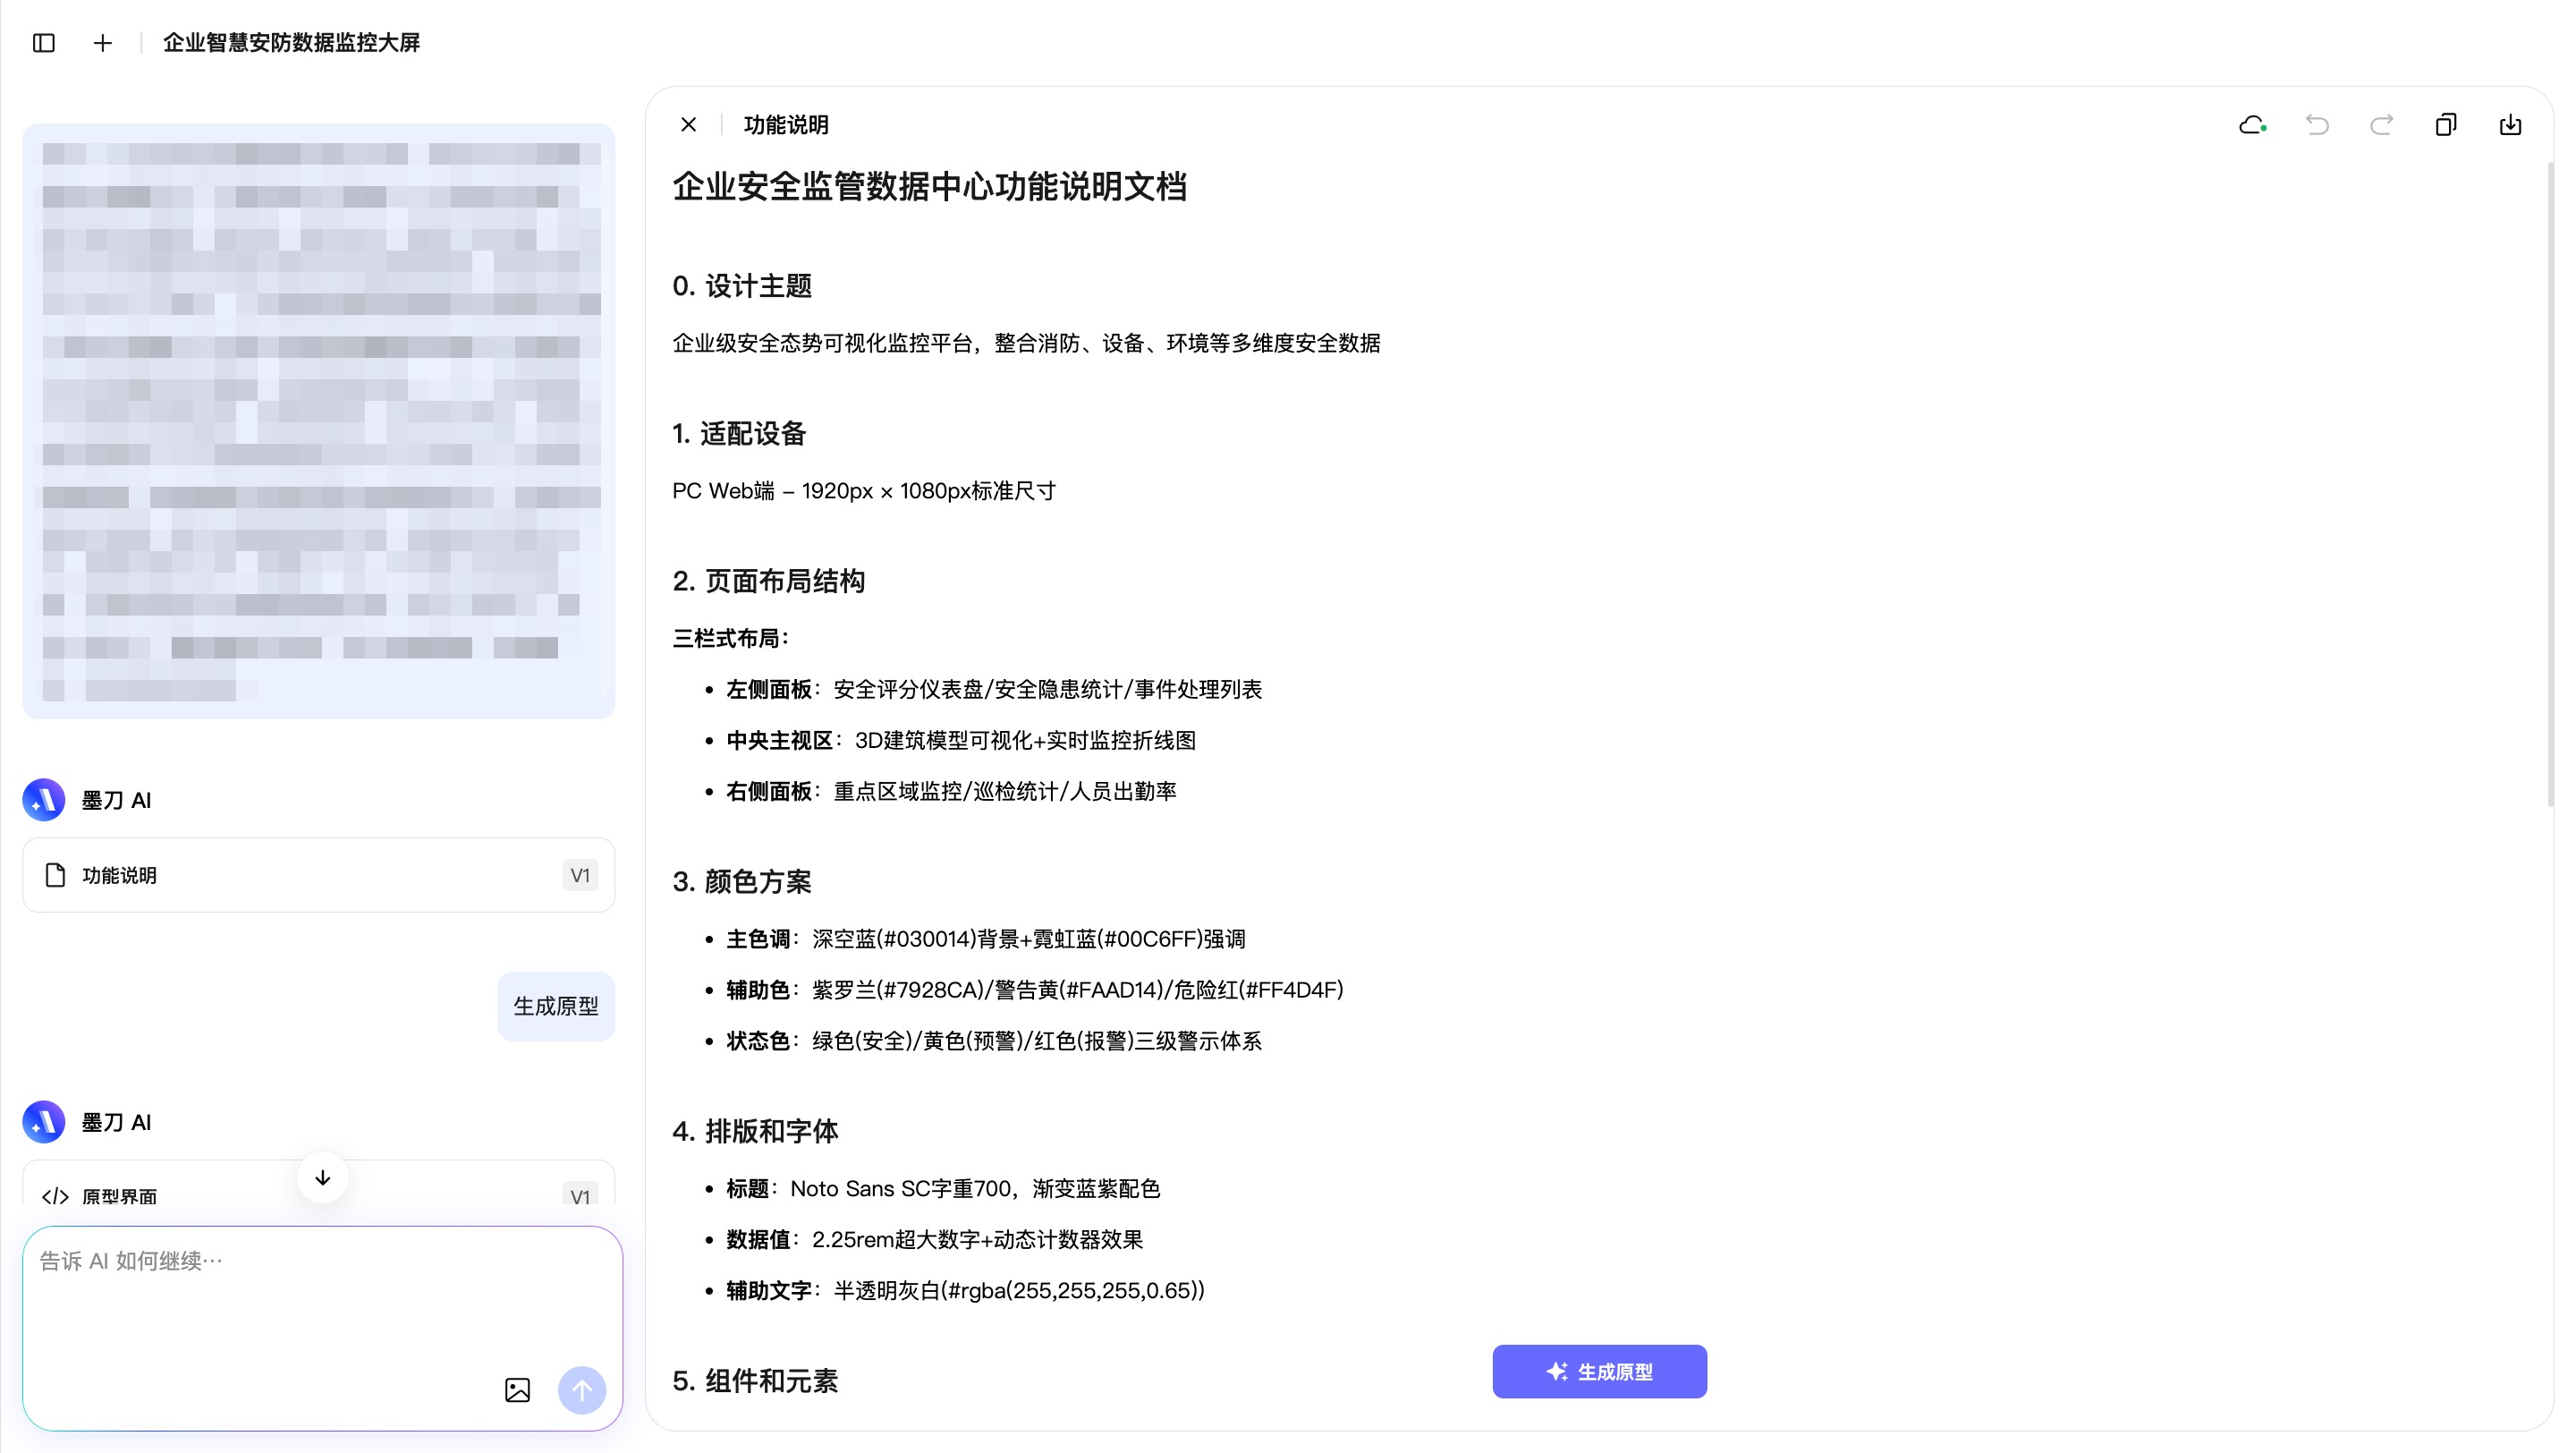Click the project title 企业智慧安防数据监控大屏
2576x1453 pixels.
pyautogui.click(x=291, y=43)
